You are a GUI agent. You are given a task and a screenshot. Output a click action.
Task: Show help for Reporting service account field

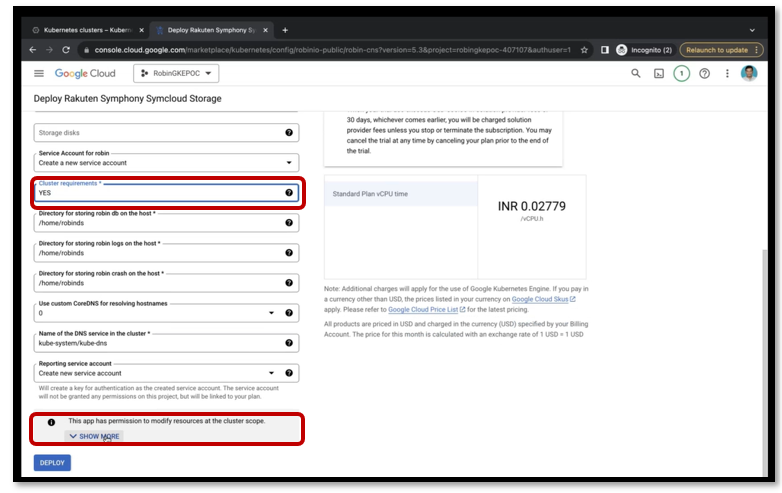289,373
